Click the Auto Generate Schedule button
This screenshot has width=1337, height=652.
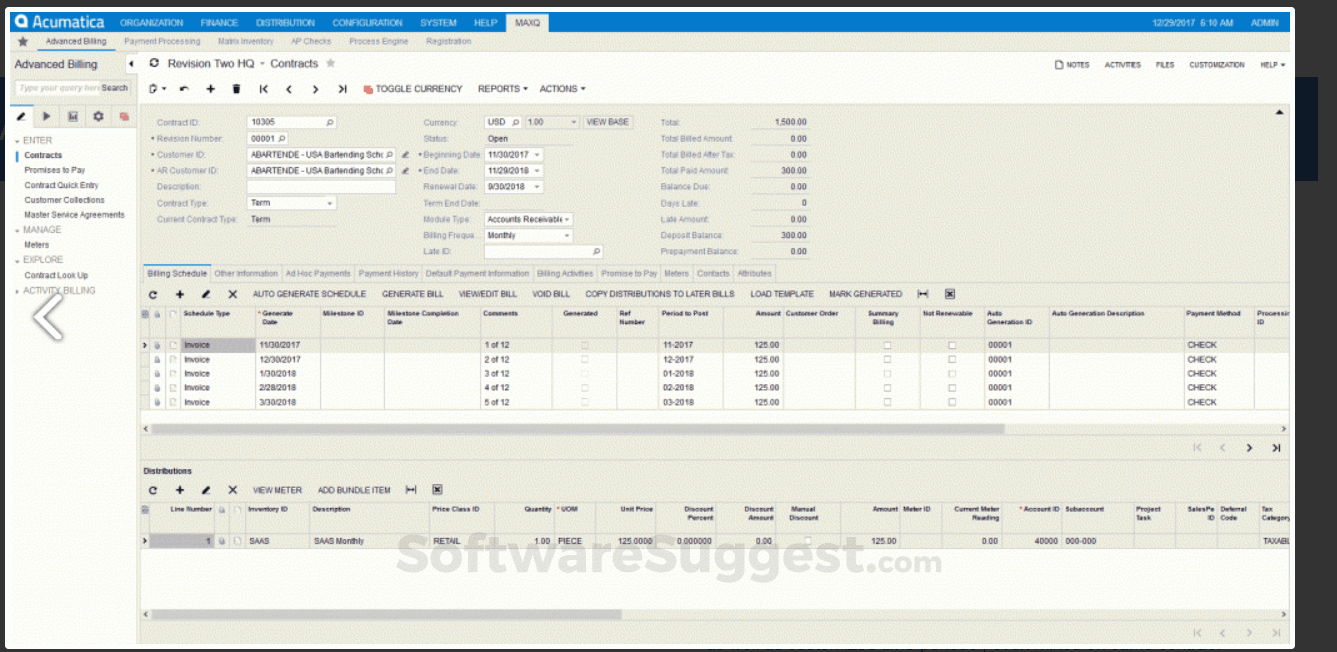(x=309, y=295)
